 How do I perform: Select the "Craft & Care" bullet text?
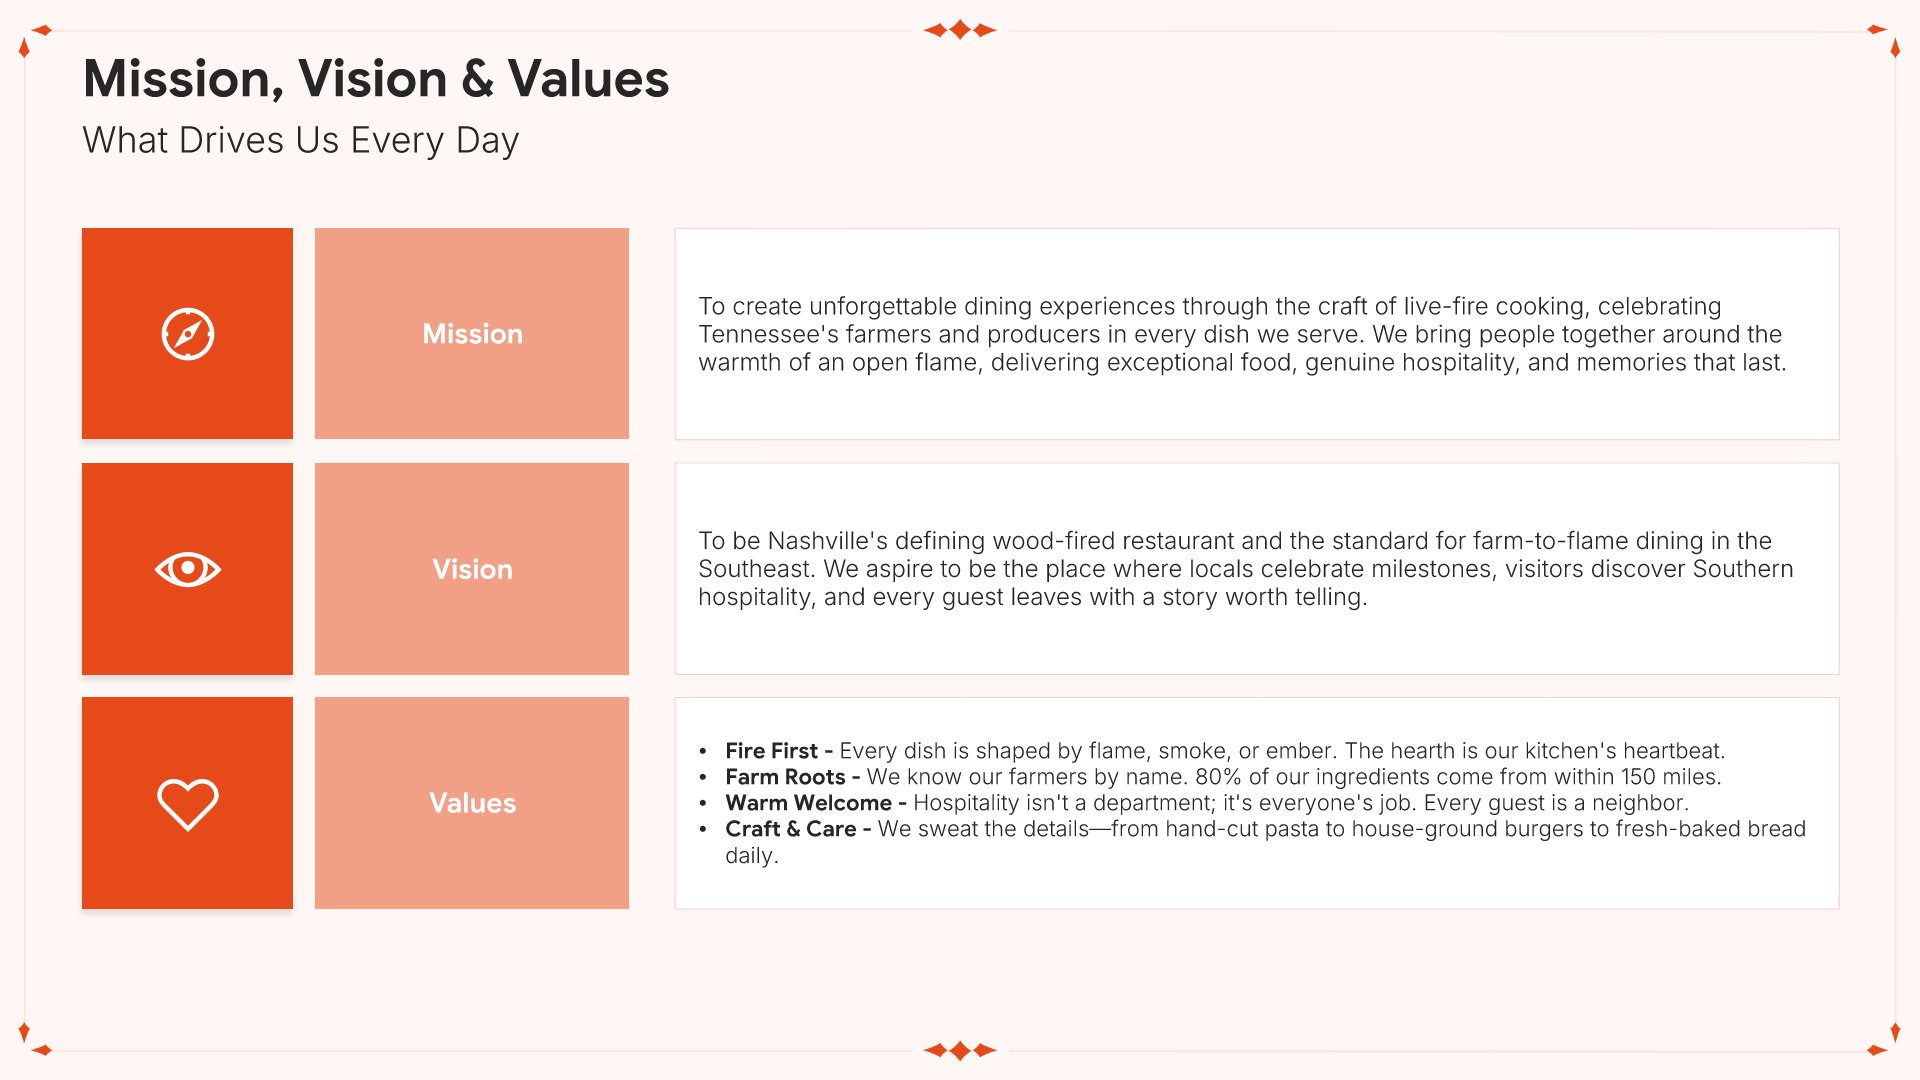(x=1265, y=829)
